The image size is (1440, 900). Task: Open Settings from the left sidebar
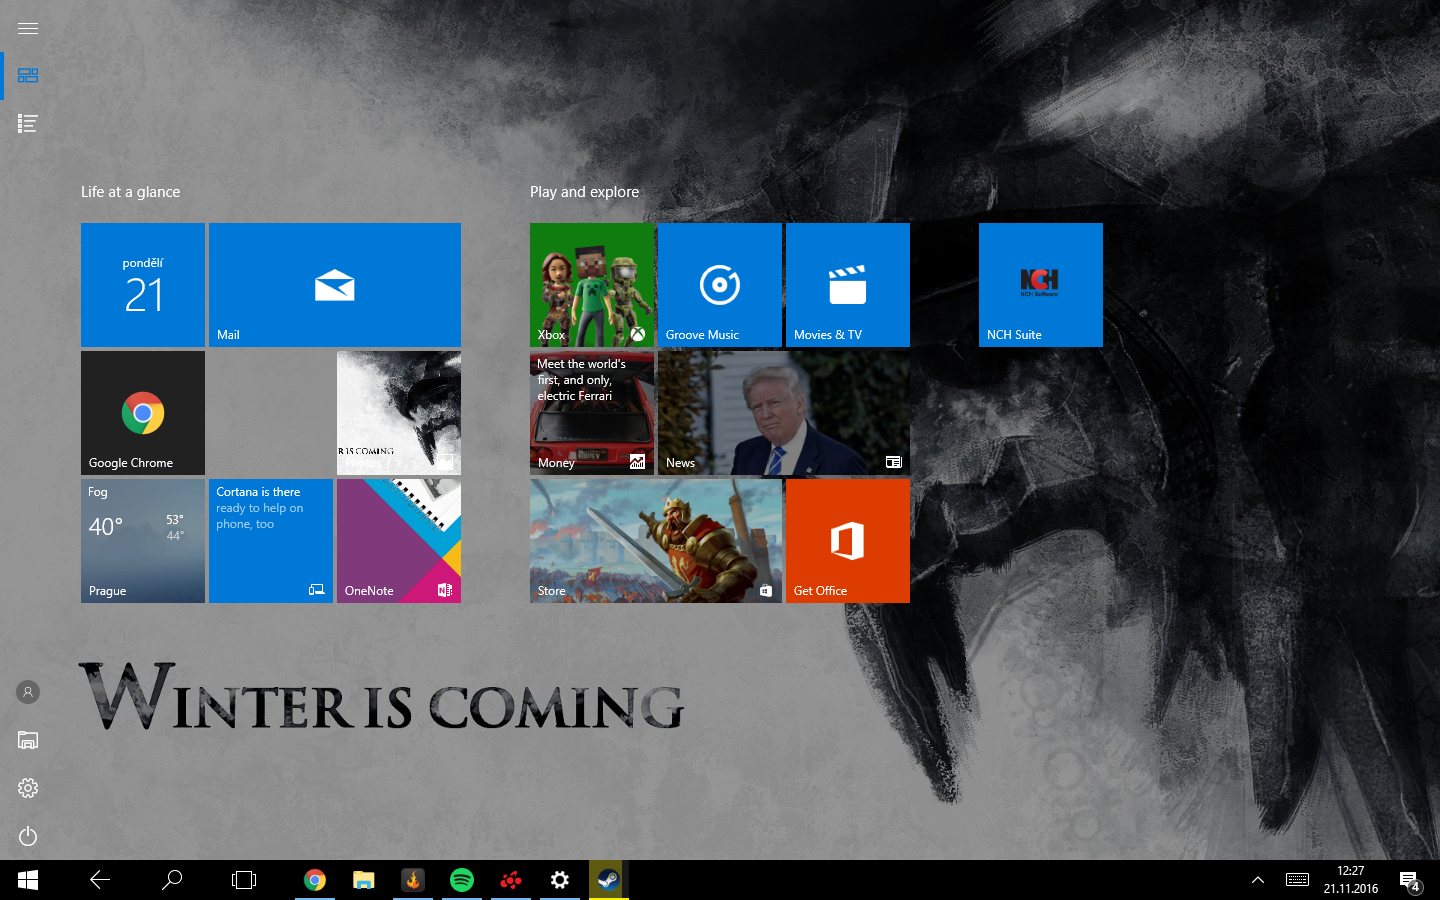(28, 788)
